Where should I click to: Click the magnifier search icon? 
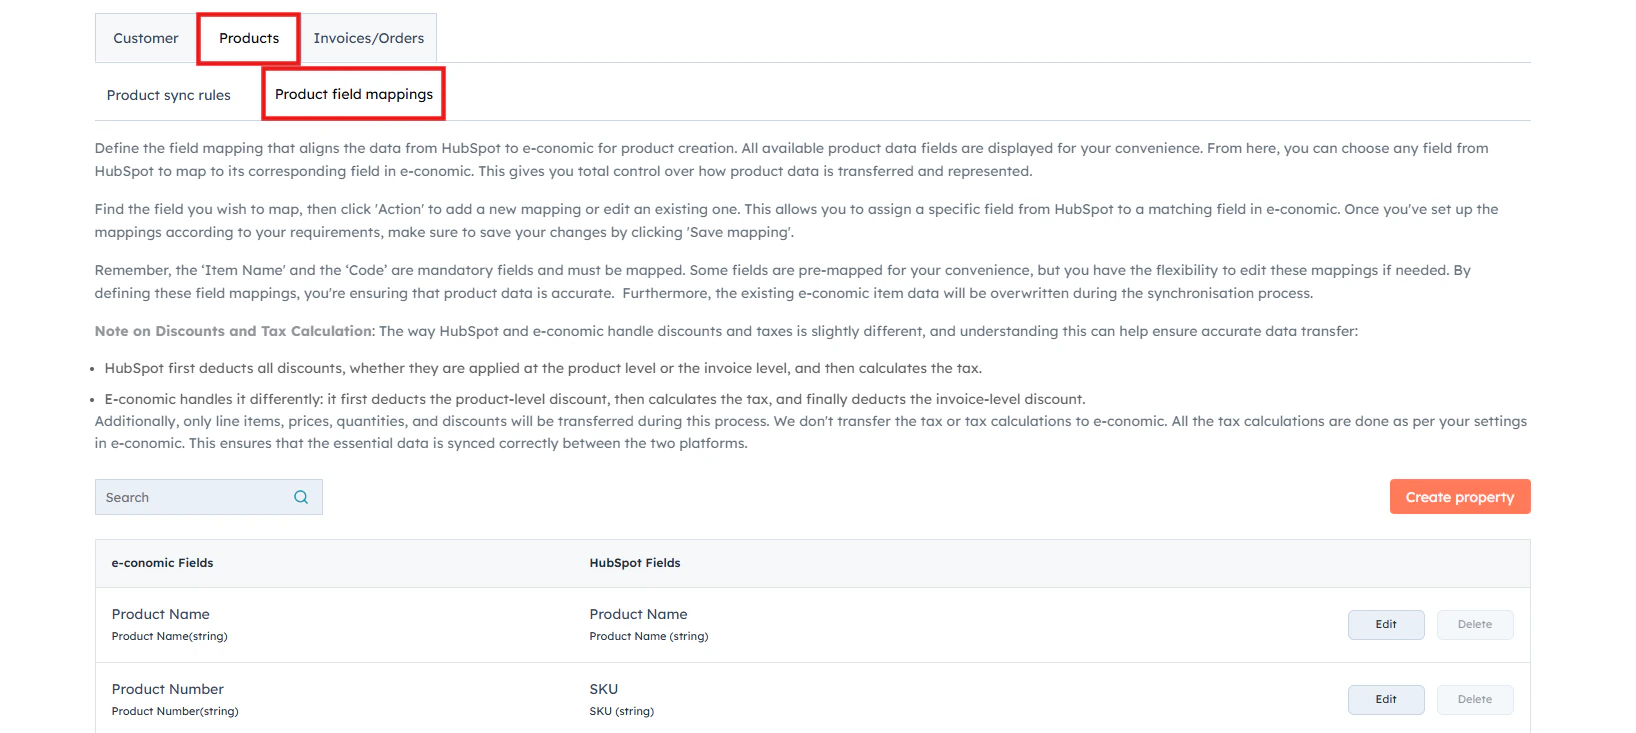point(301,497)
